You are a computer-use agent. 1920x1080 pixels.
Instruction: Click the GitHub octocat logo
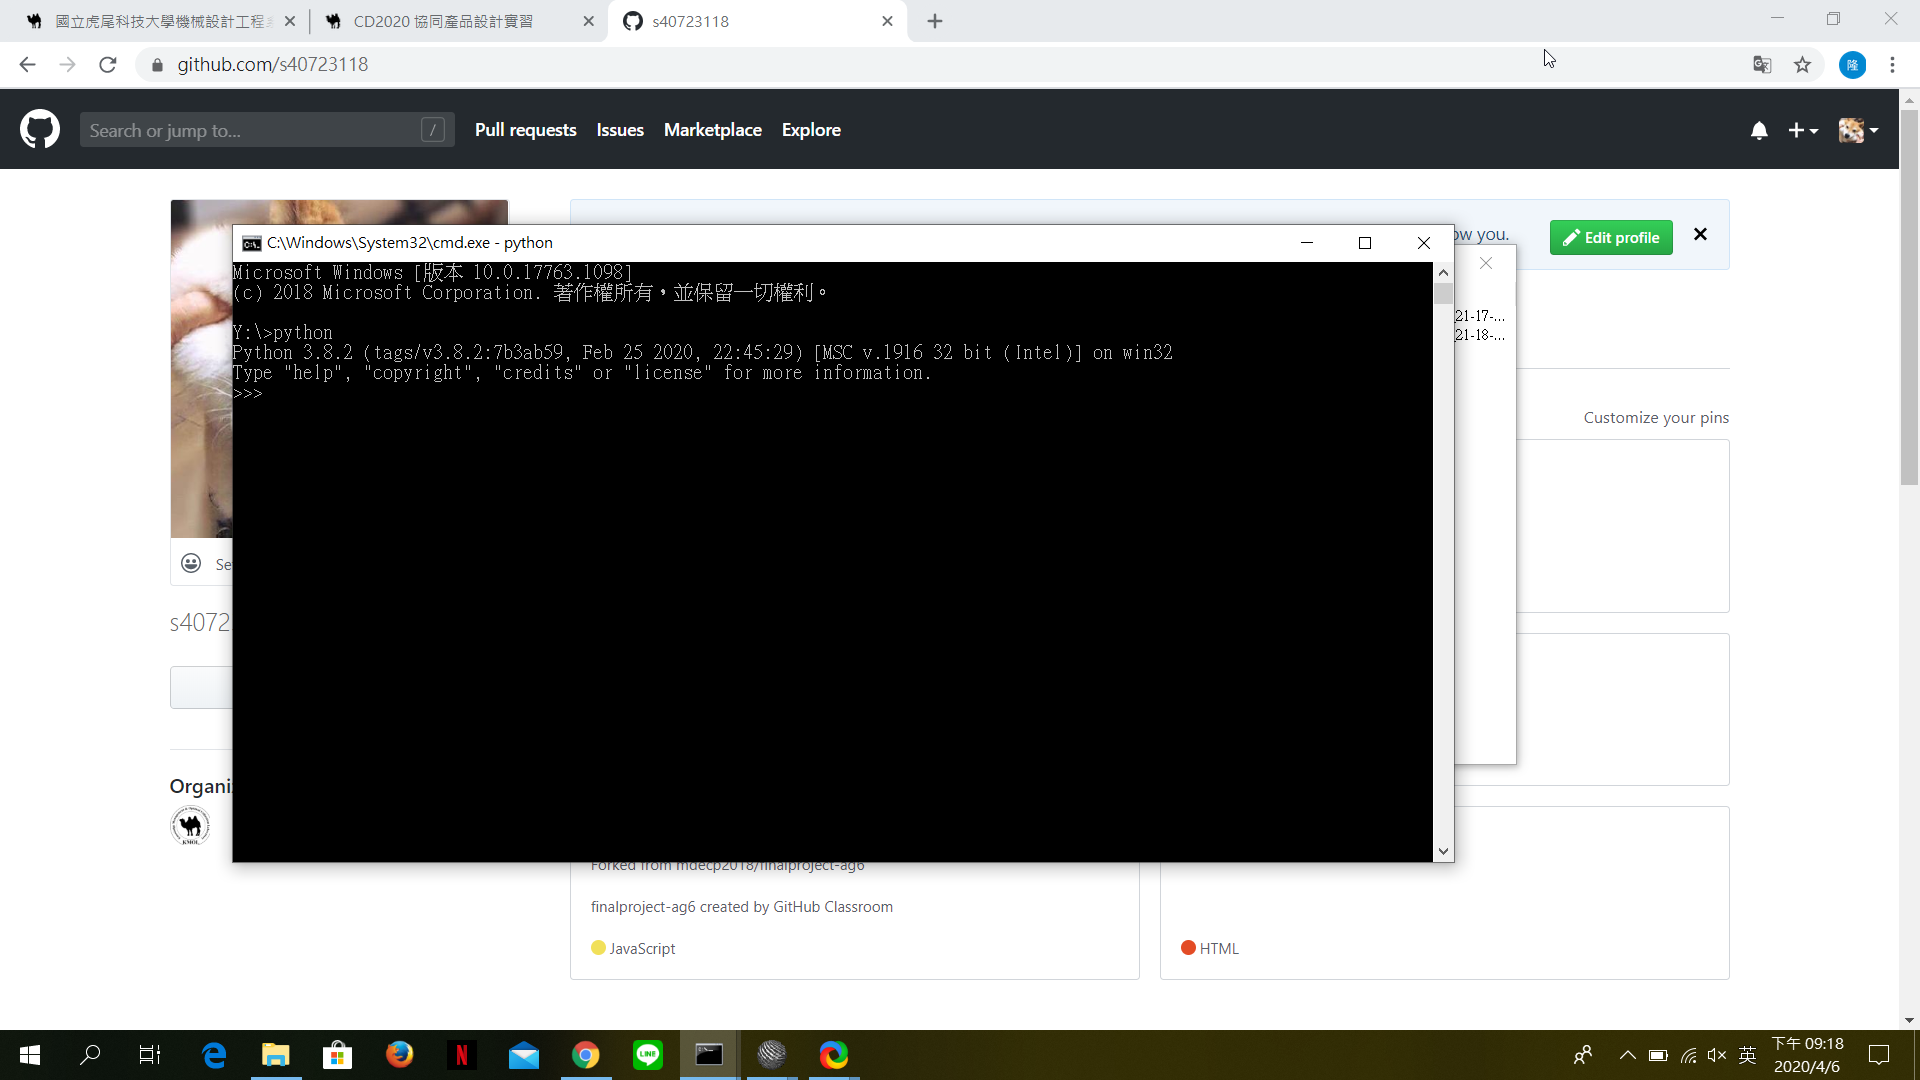(40, 130)
